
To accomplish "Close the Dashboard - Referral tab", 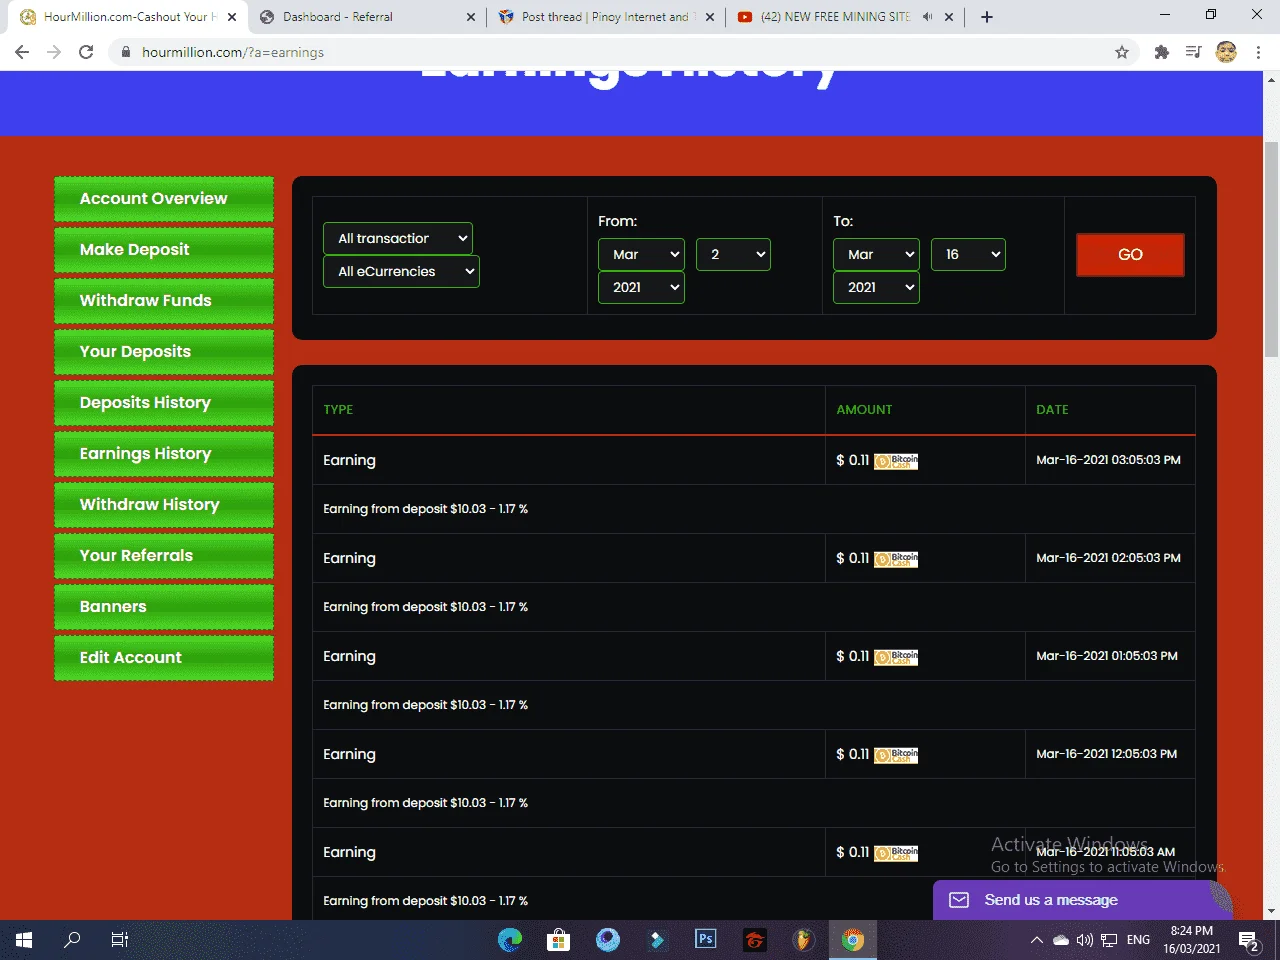I will click(x=472, y=17).
